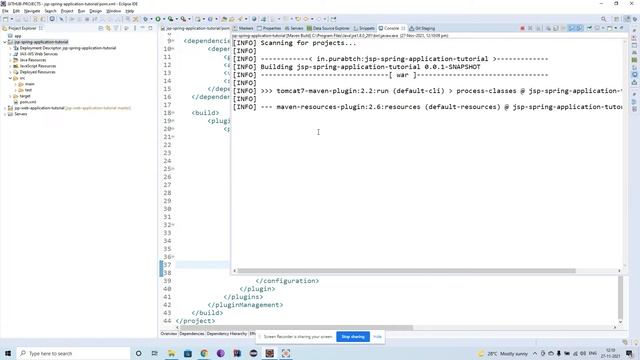
Task: Switch to the Servers tab
Action: tap(294, 28)
